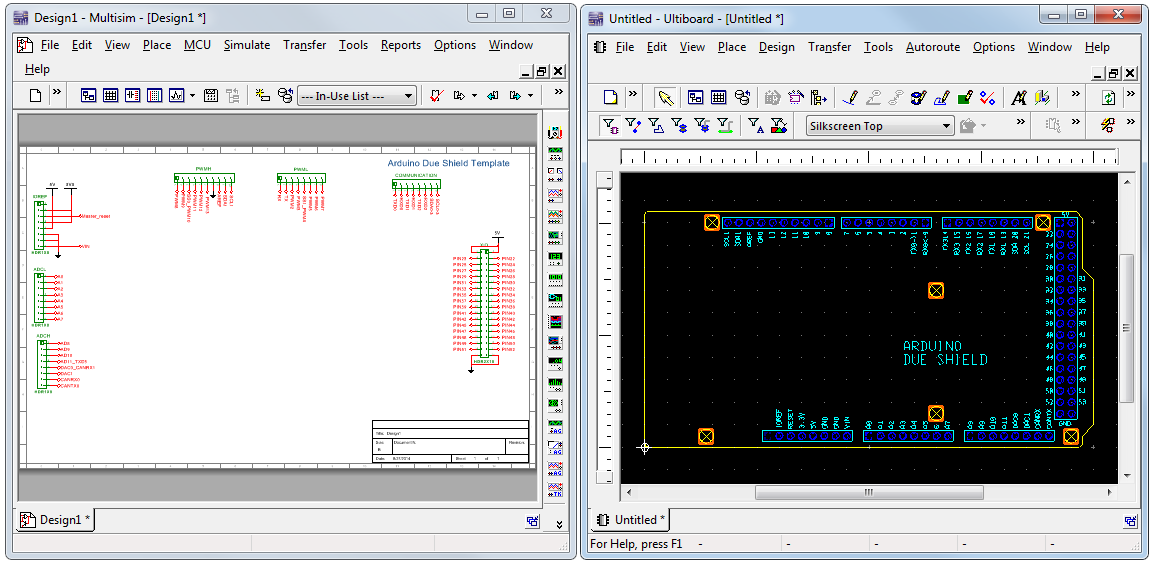Run Electrical Rules Check in Multisim
Image resolution: width=1153 pixels, height=563 pixels.
tap(437, 96)
